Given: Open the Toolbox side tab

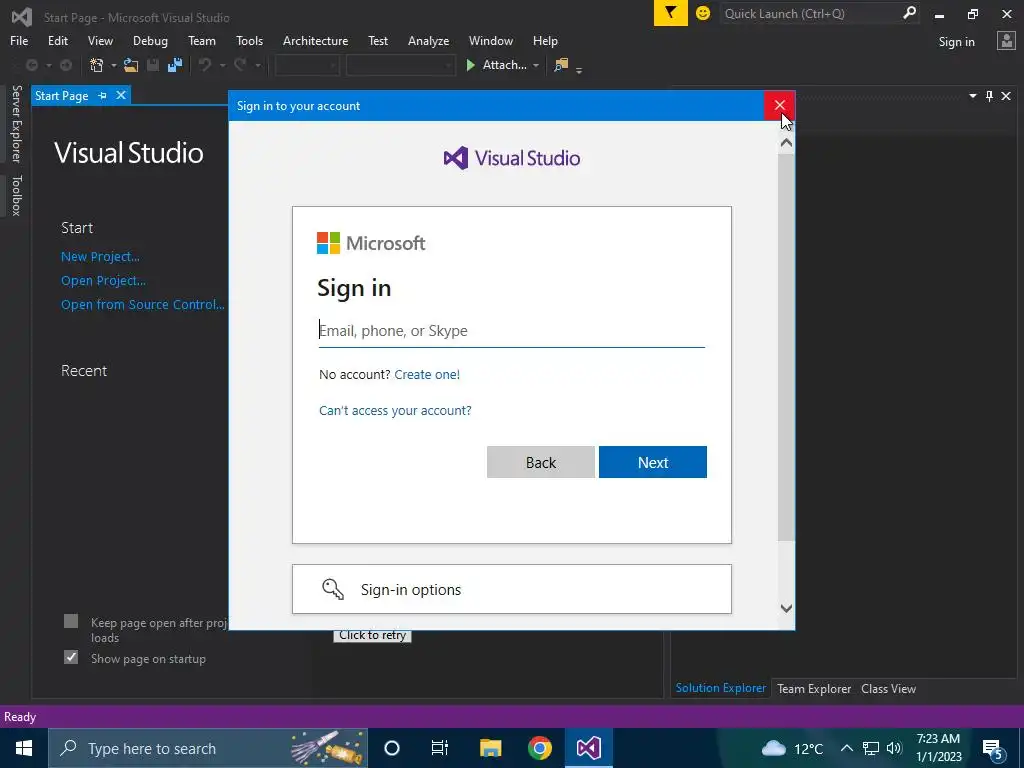Looking at the screenshot, I should click(16, 195).
